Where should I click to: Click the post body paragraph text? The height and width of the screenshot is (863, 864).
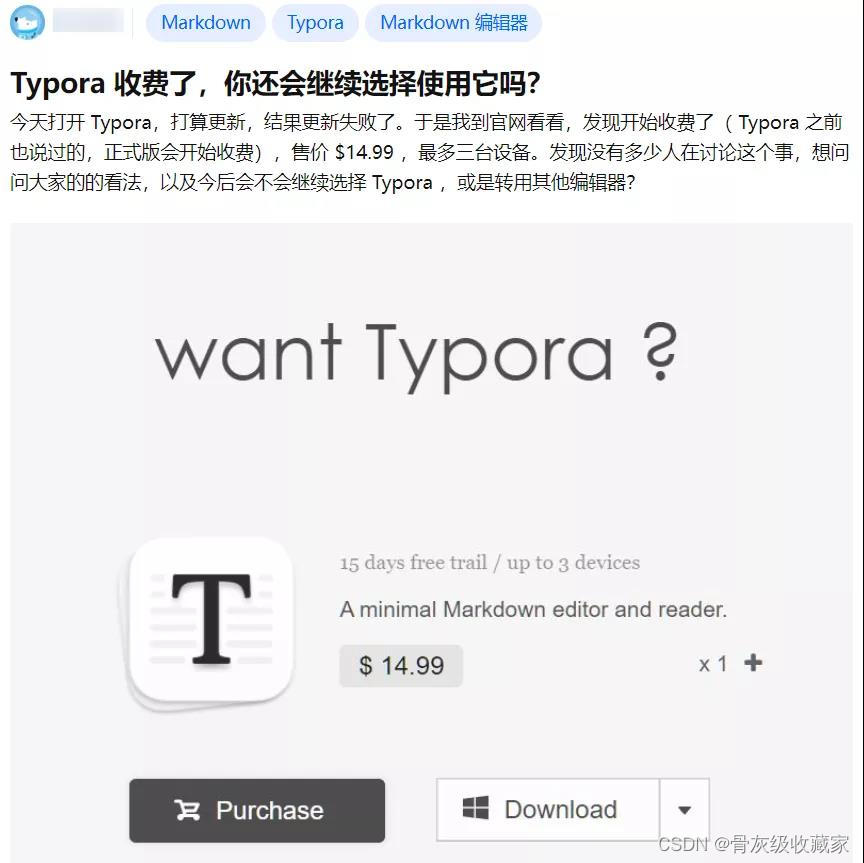tap(430, 152)
